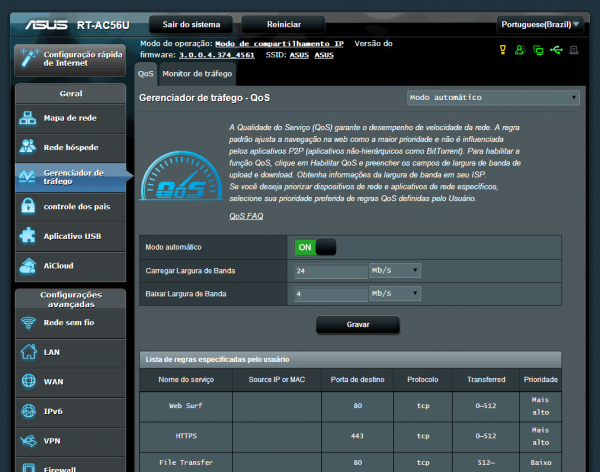Click the Porta de destino column header
The width and height of the screenshot is (600, 472).
(357, 380)
